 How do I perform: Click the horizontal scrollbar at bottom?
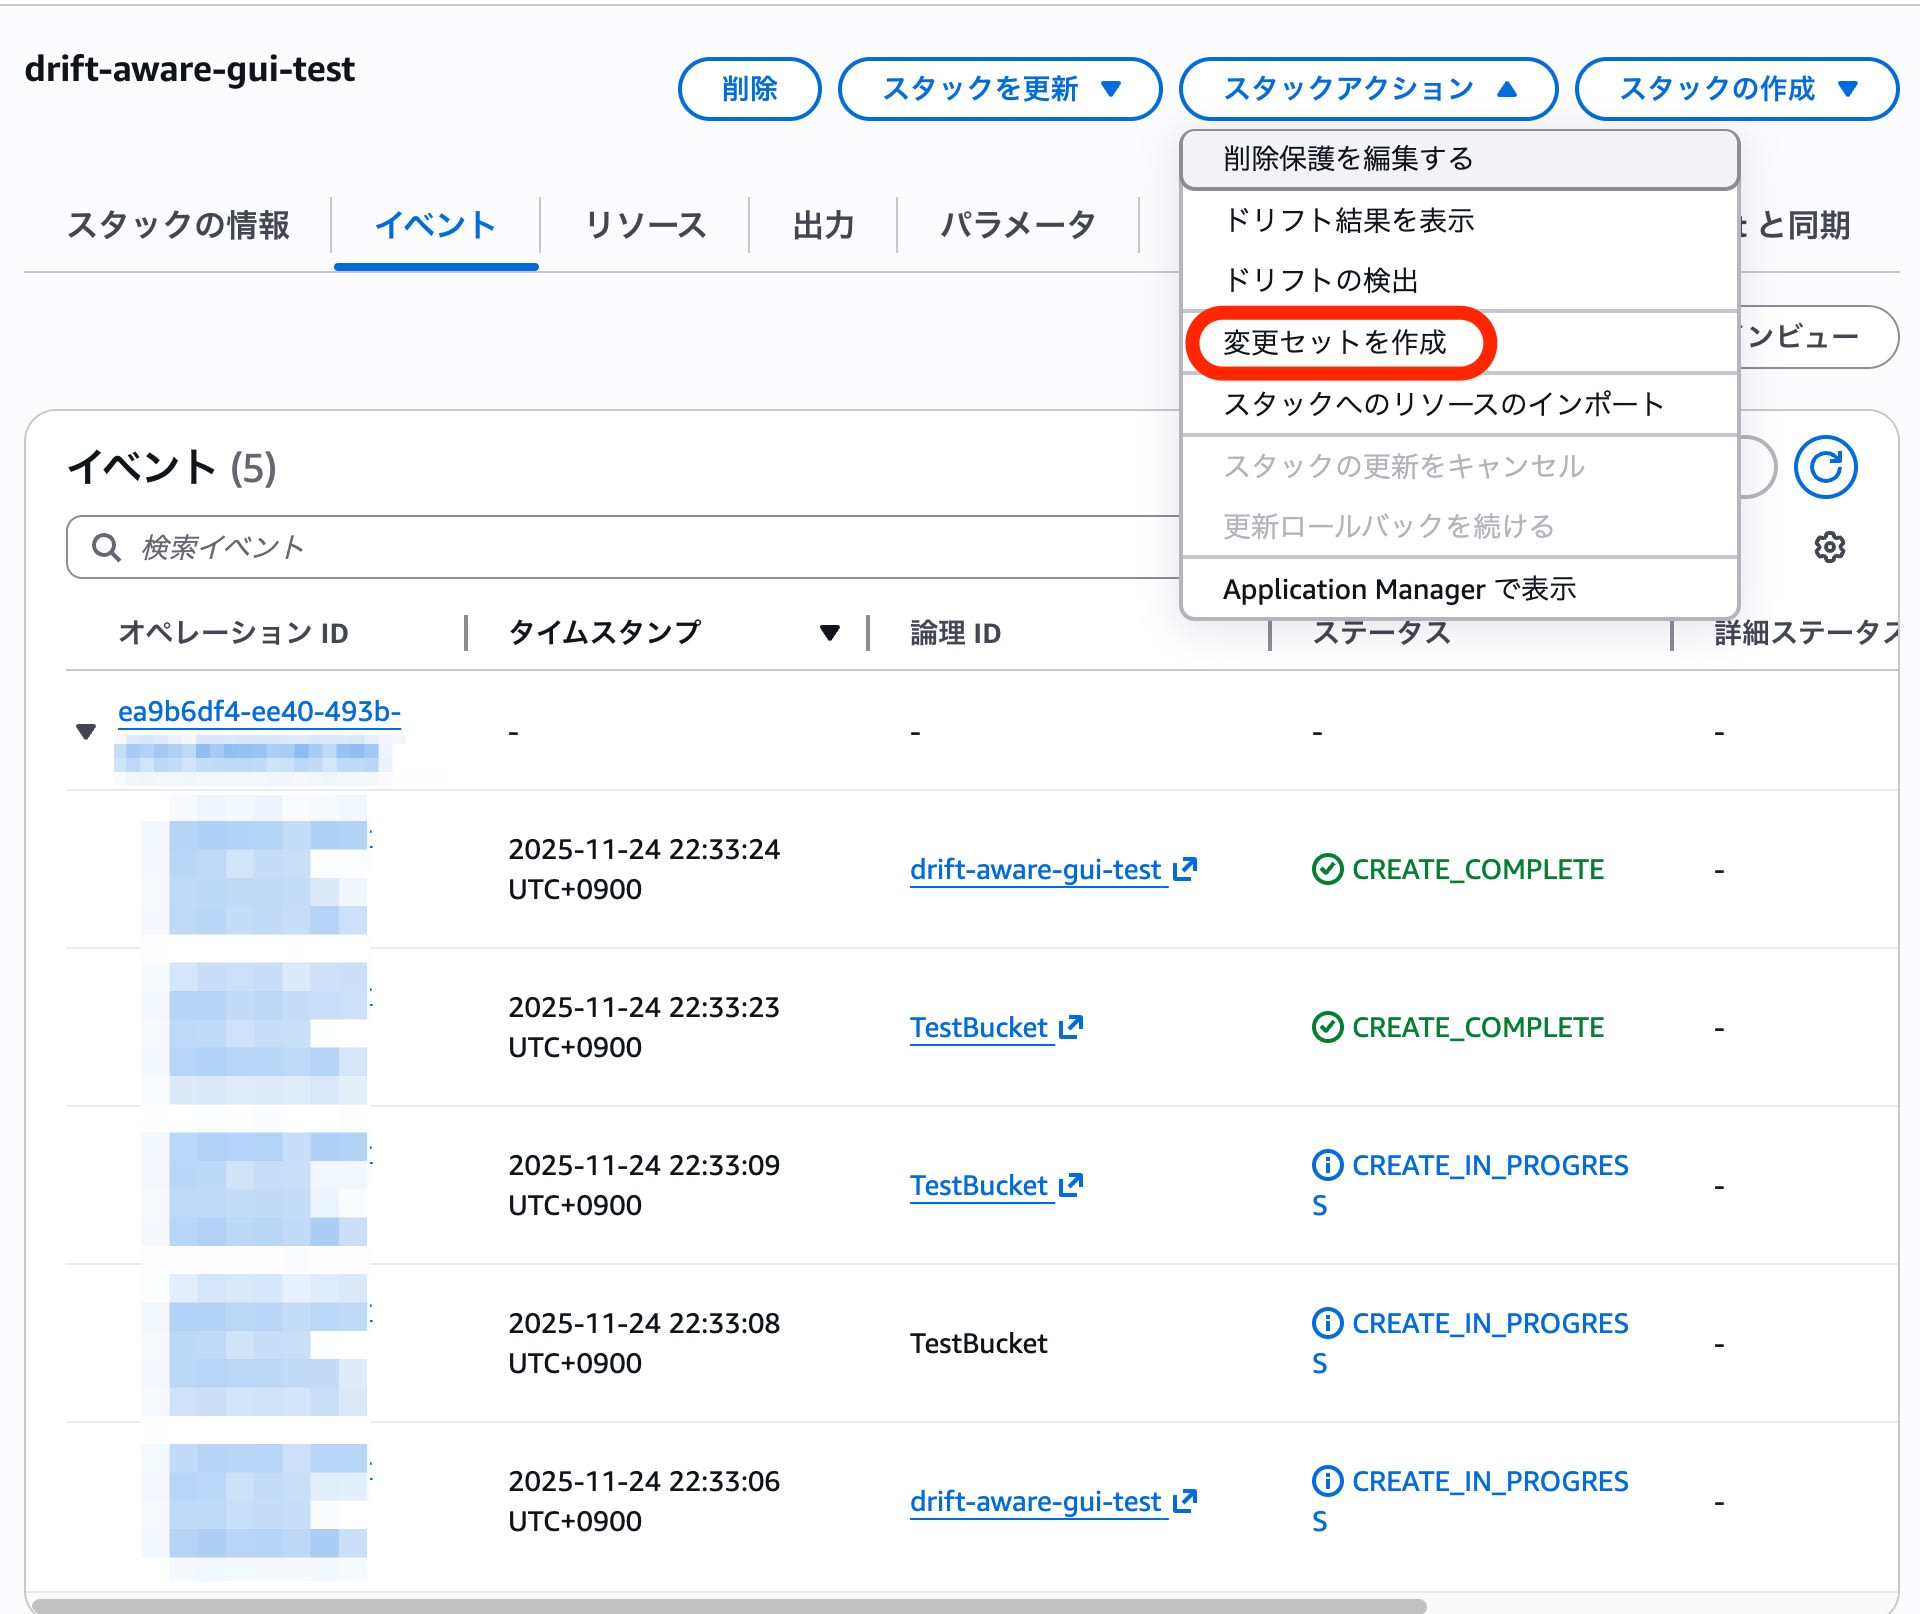[730, 1605]
